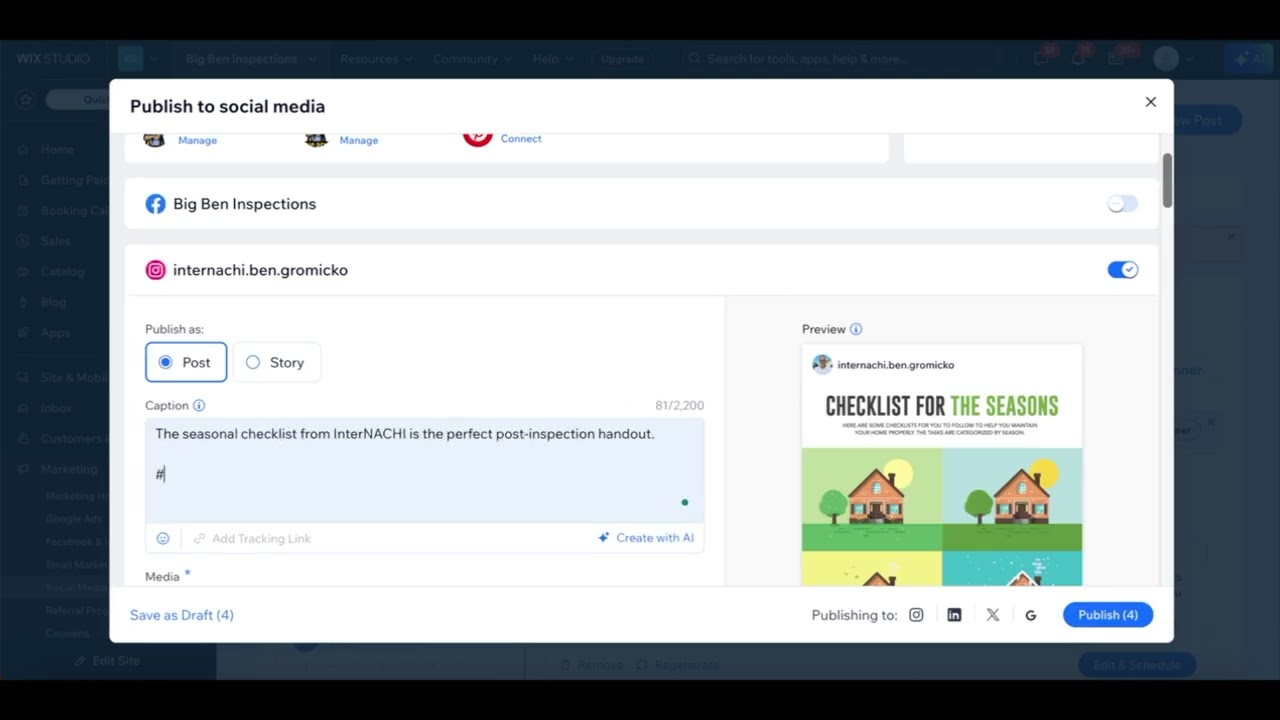Click the Preview info icon
1280x720 pixels.
[x=856, y=329]
